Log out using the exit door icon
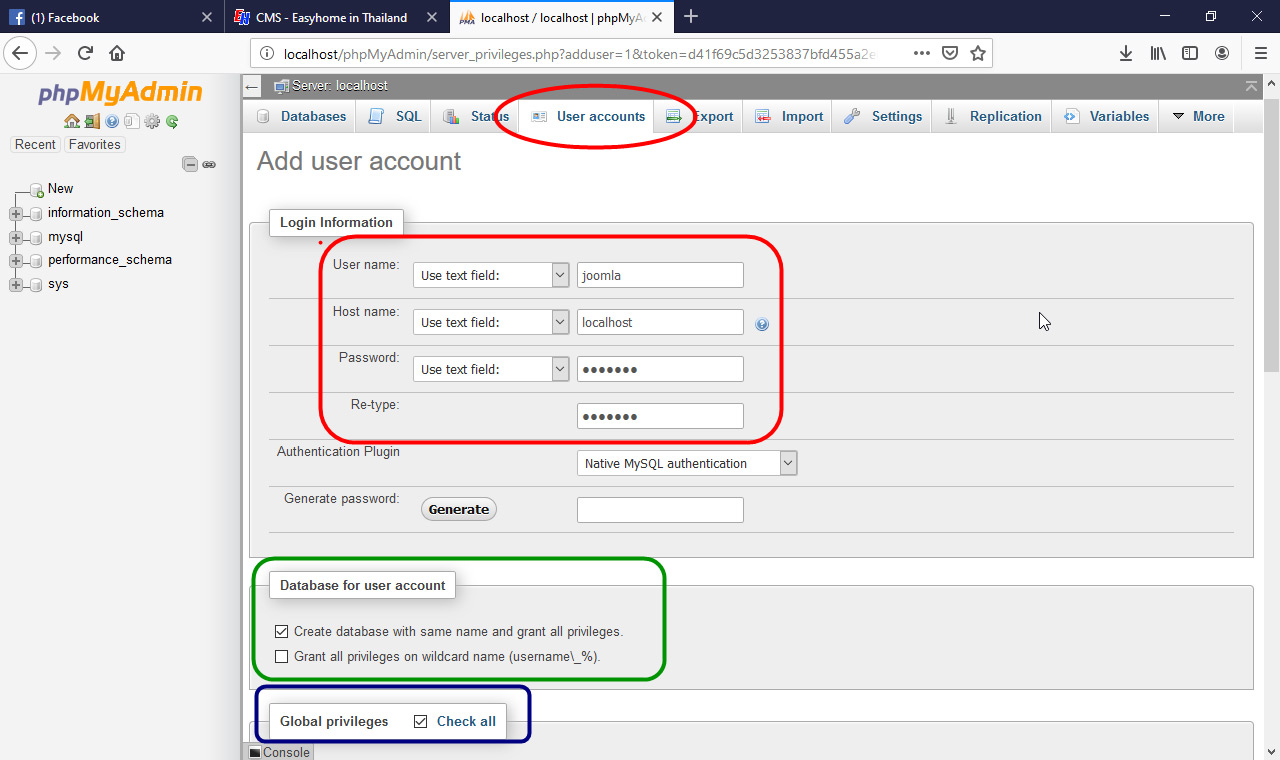 [x=92, y=121]
